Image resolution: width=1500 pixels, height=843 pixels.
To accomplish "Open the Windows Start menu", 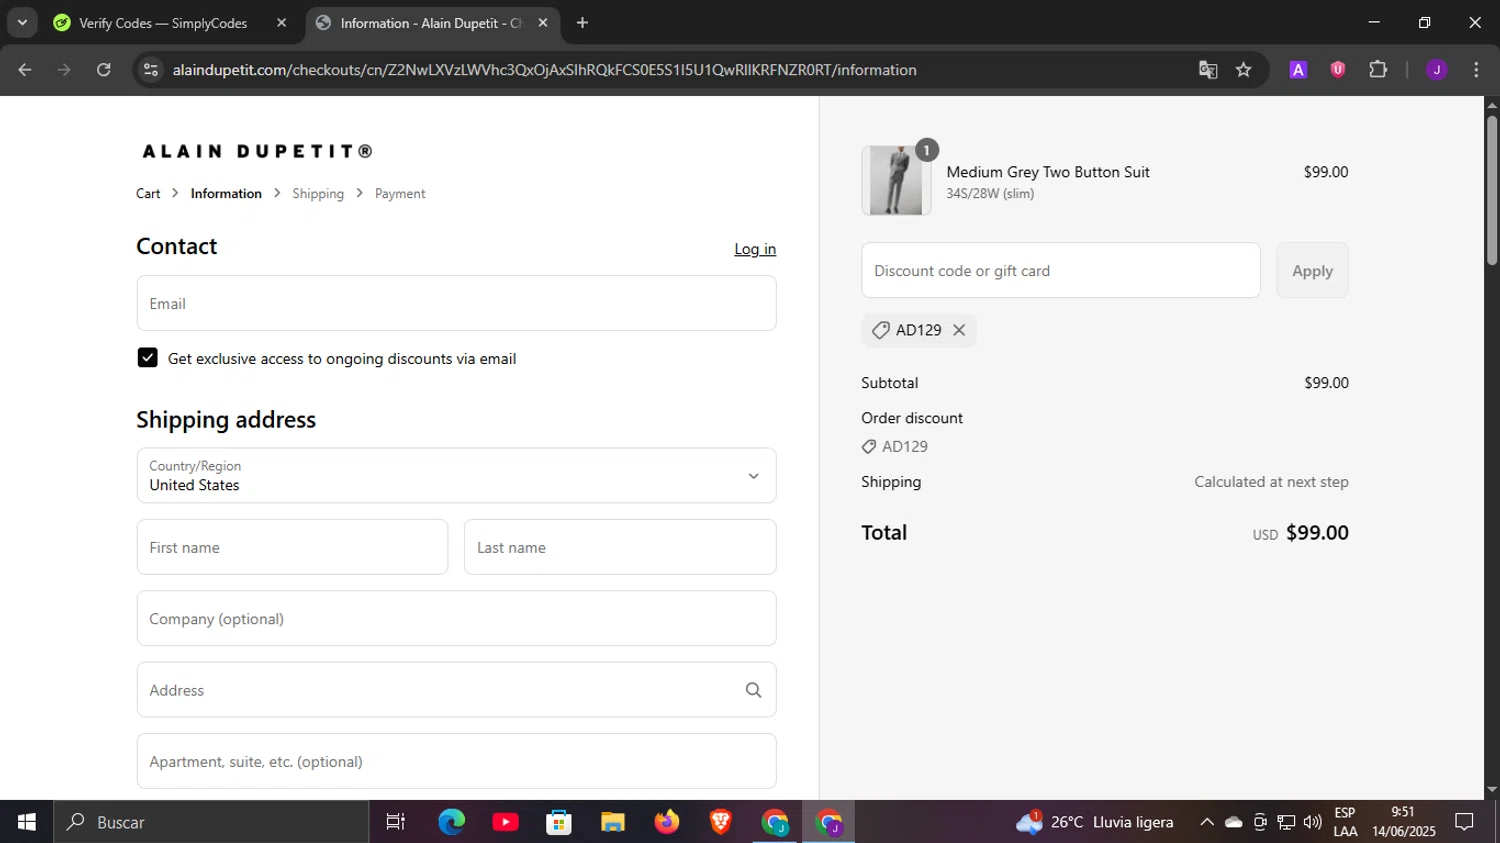I will [27, 822].
